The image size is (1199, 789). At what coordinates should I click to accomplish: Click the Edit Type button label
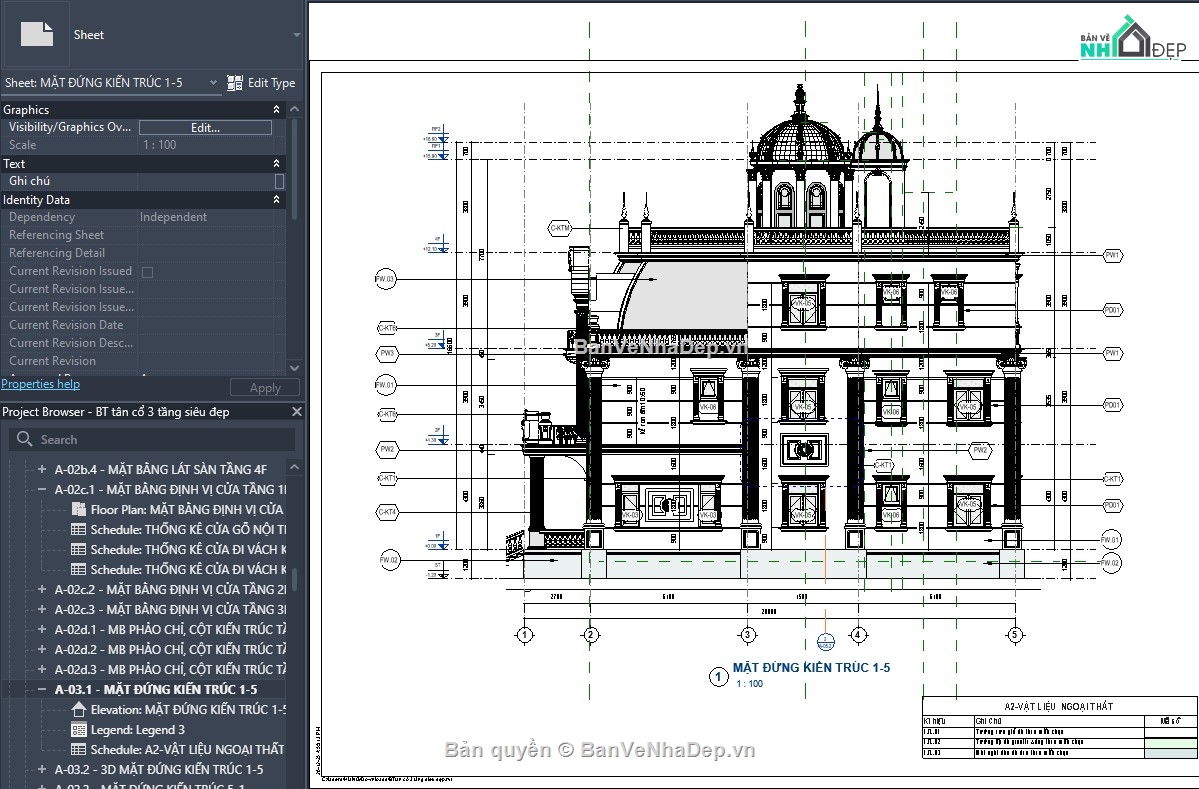pos(271,83)
